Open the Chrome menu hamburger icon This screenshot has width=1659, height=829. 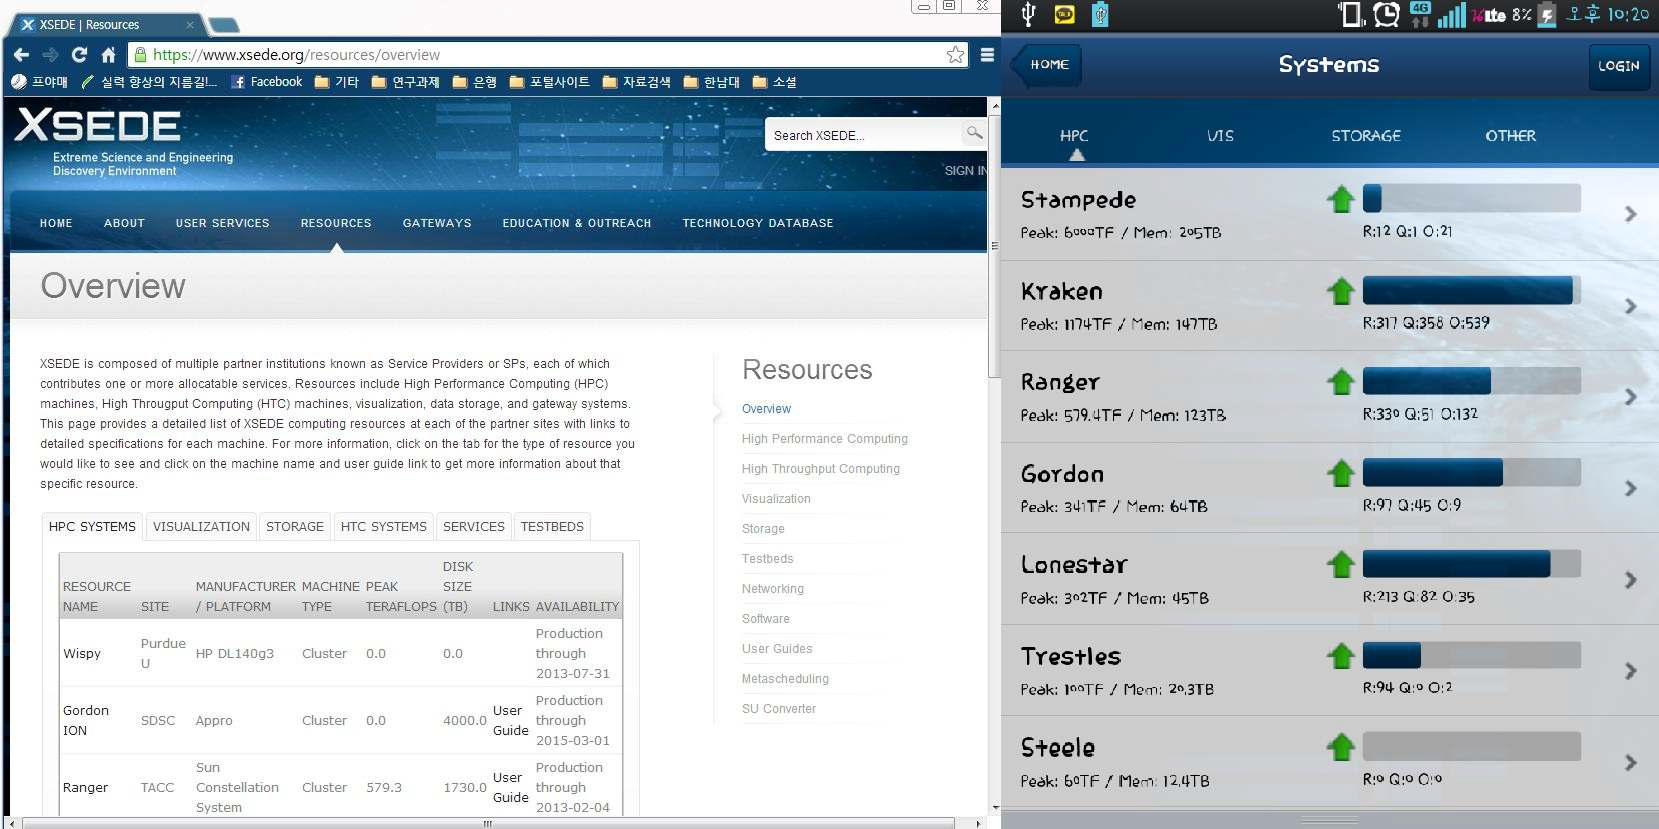[x=987, y=54]
